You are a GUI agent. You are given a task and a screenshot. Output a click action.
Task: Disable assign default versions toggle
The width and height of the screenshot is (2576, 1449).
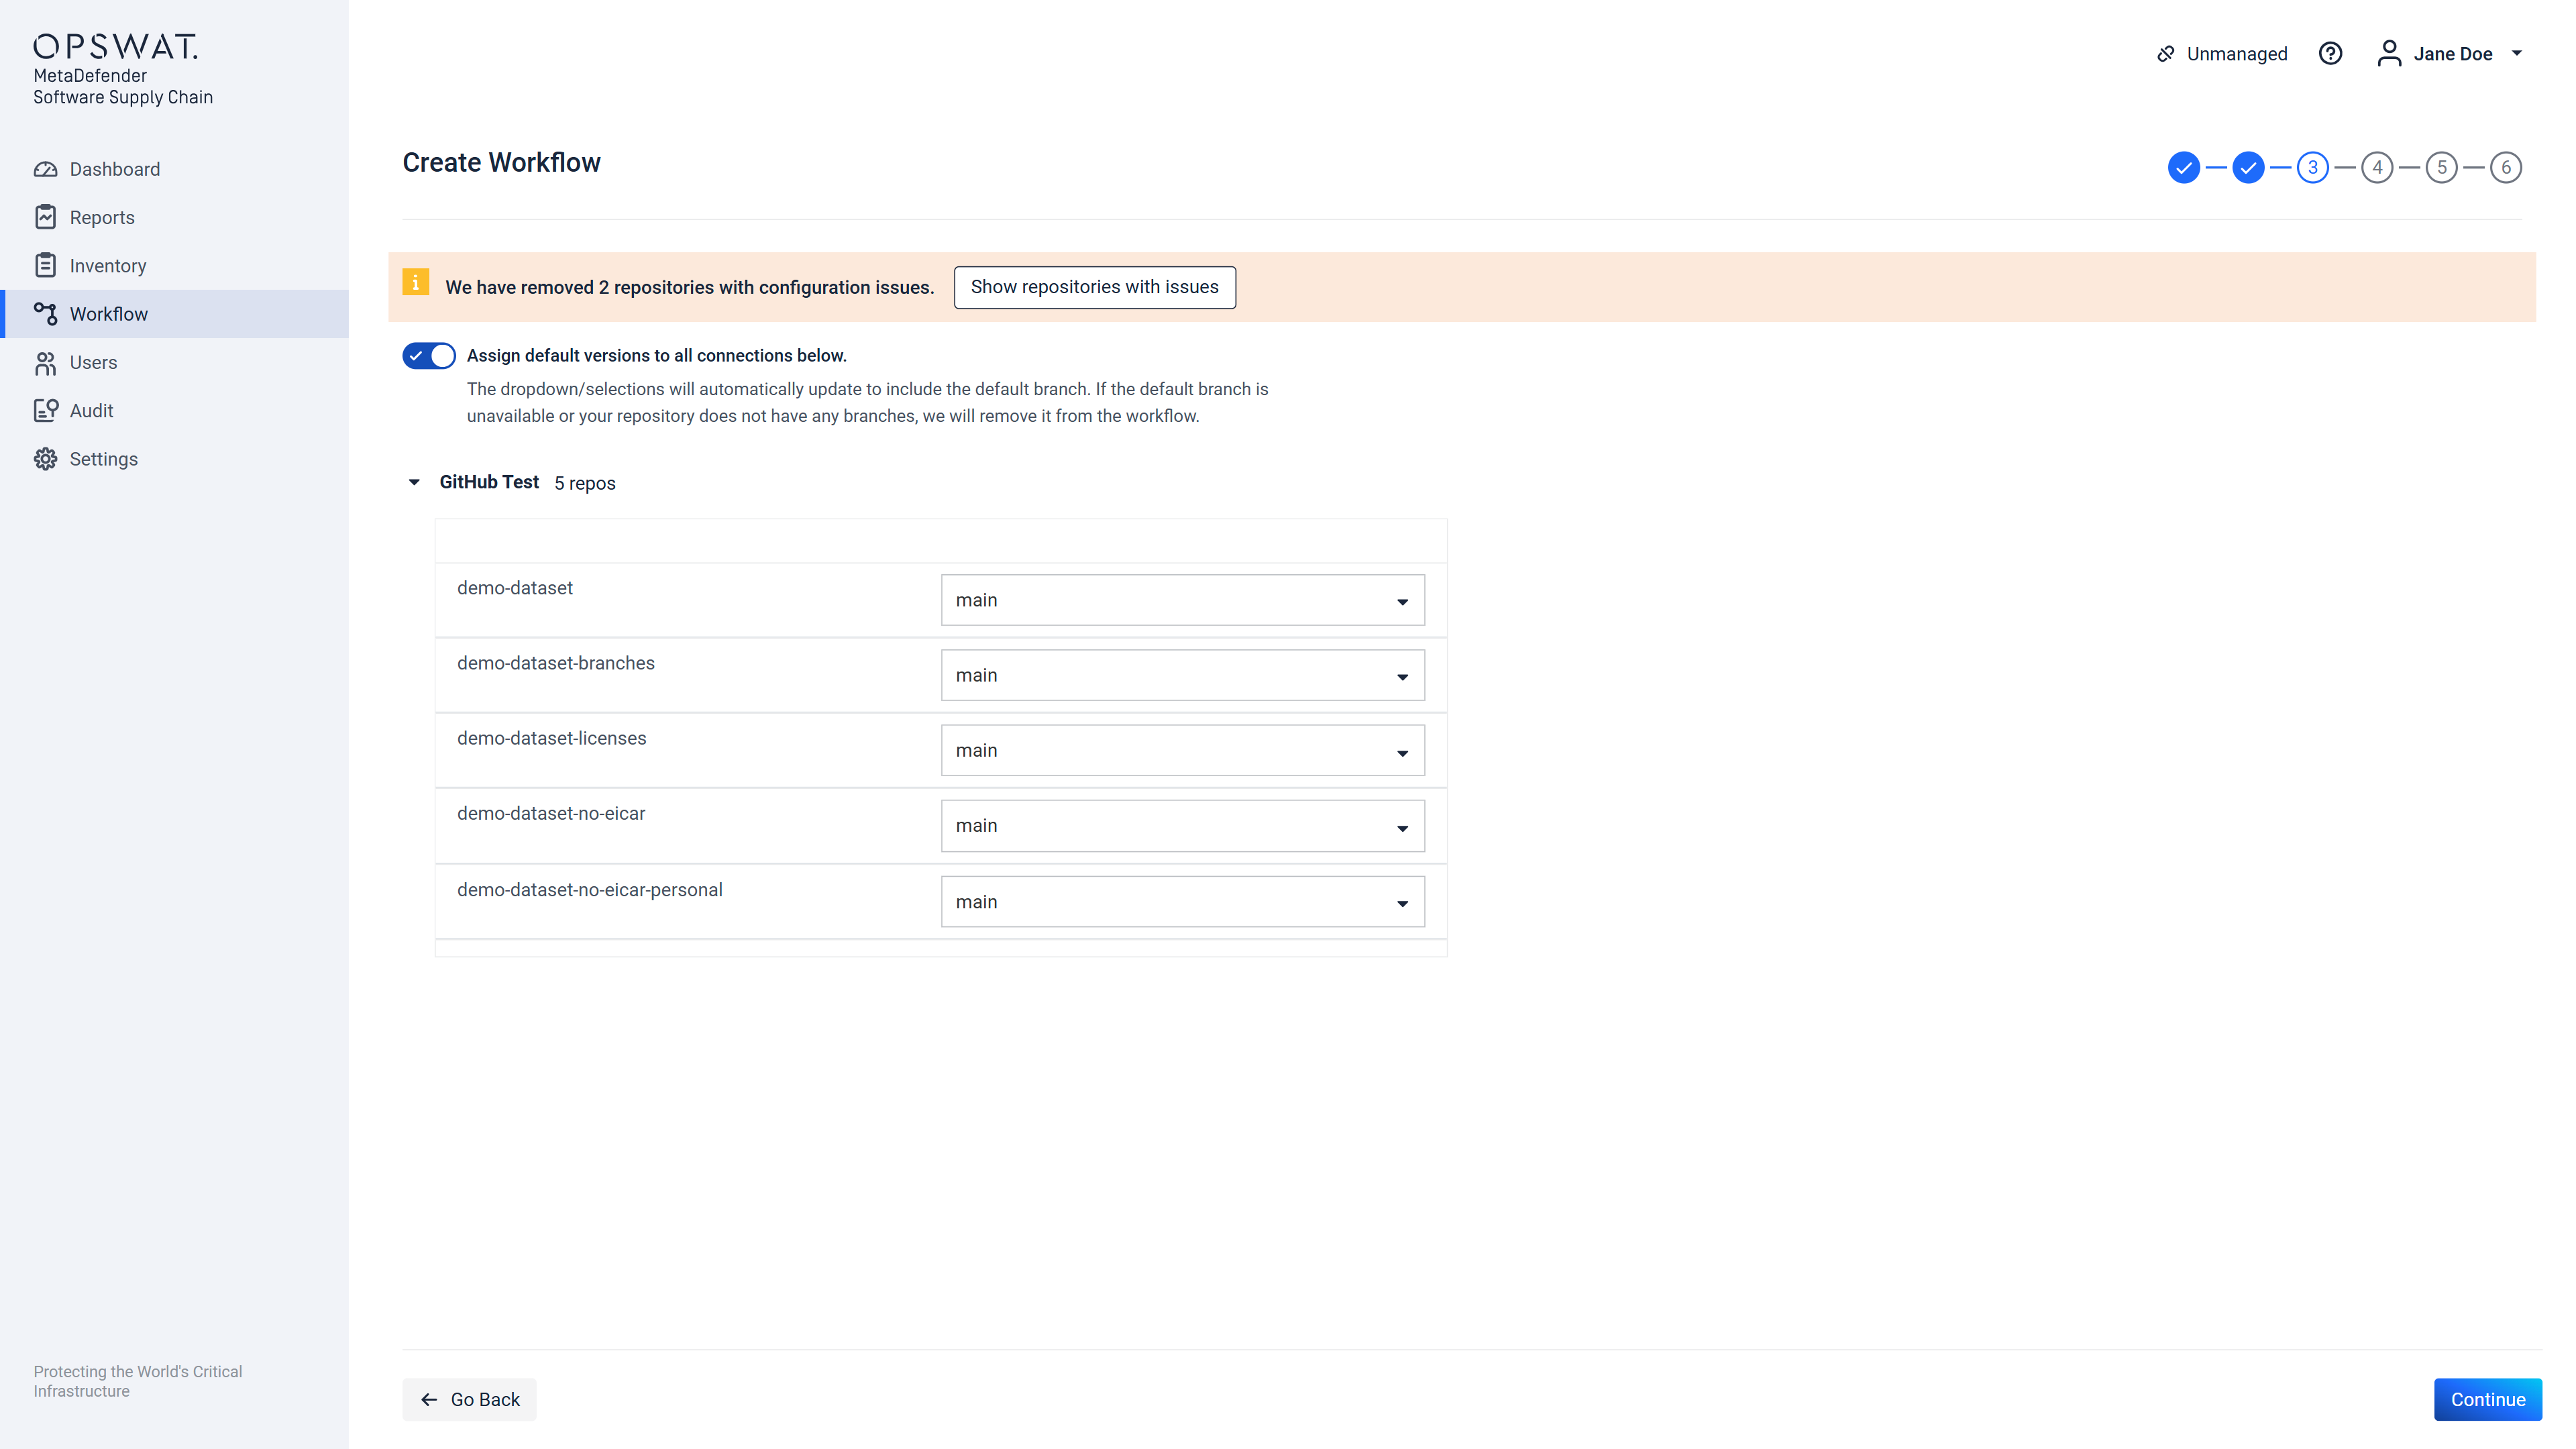pyautogui.click(x=429, y=356)
